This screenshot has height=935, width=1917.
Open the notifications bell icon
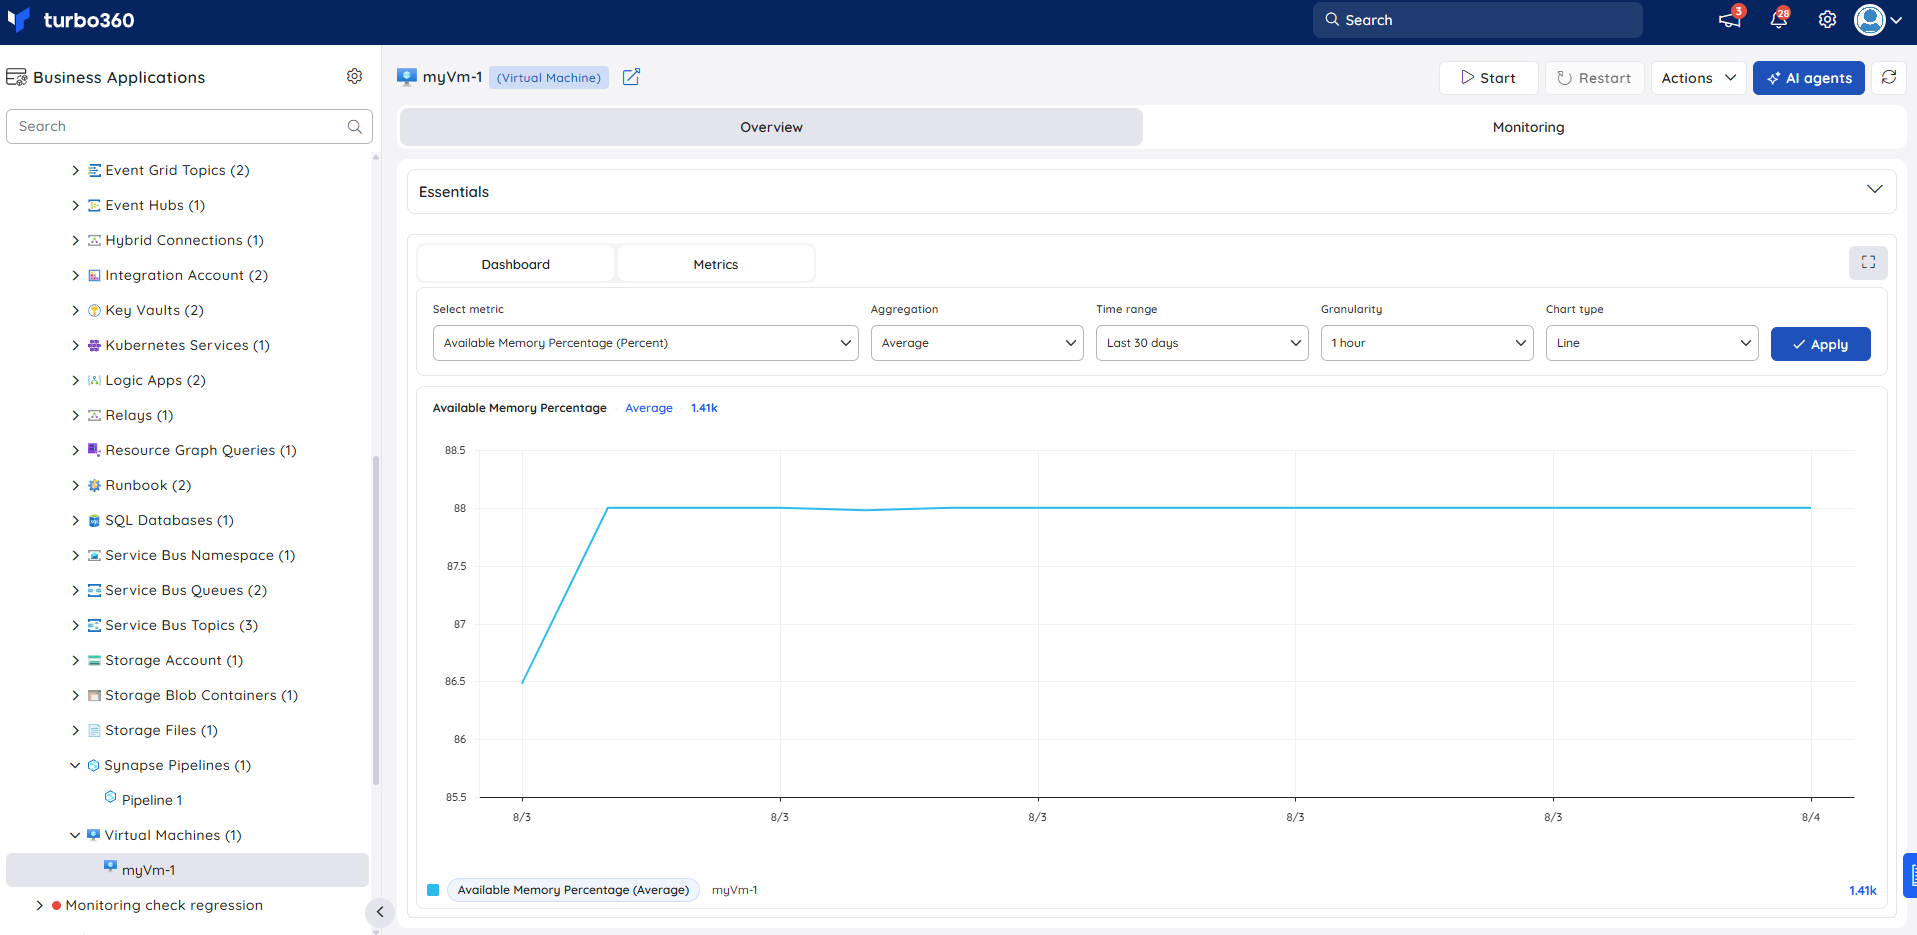coord(1779,20)
